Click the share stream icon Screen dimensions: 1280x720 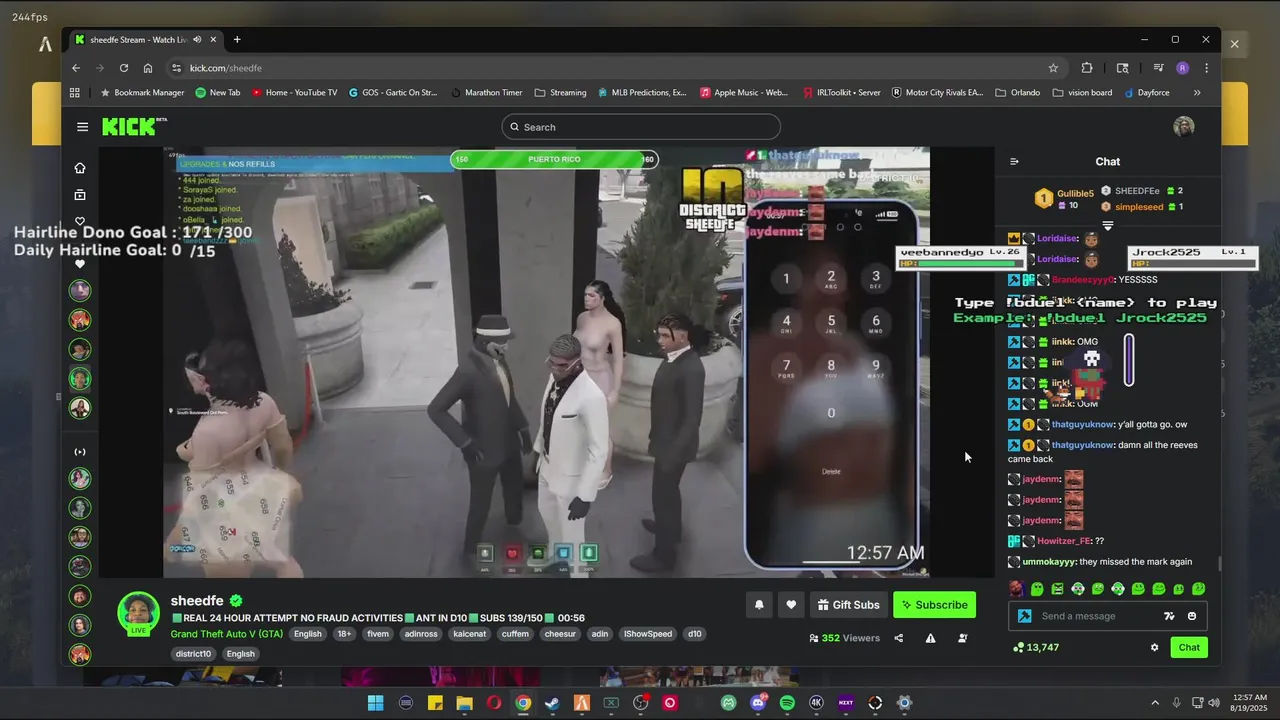[x=898, y=638]
